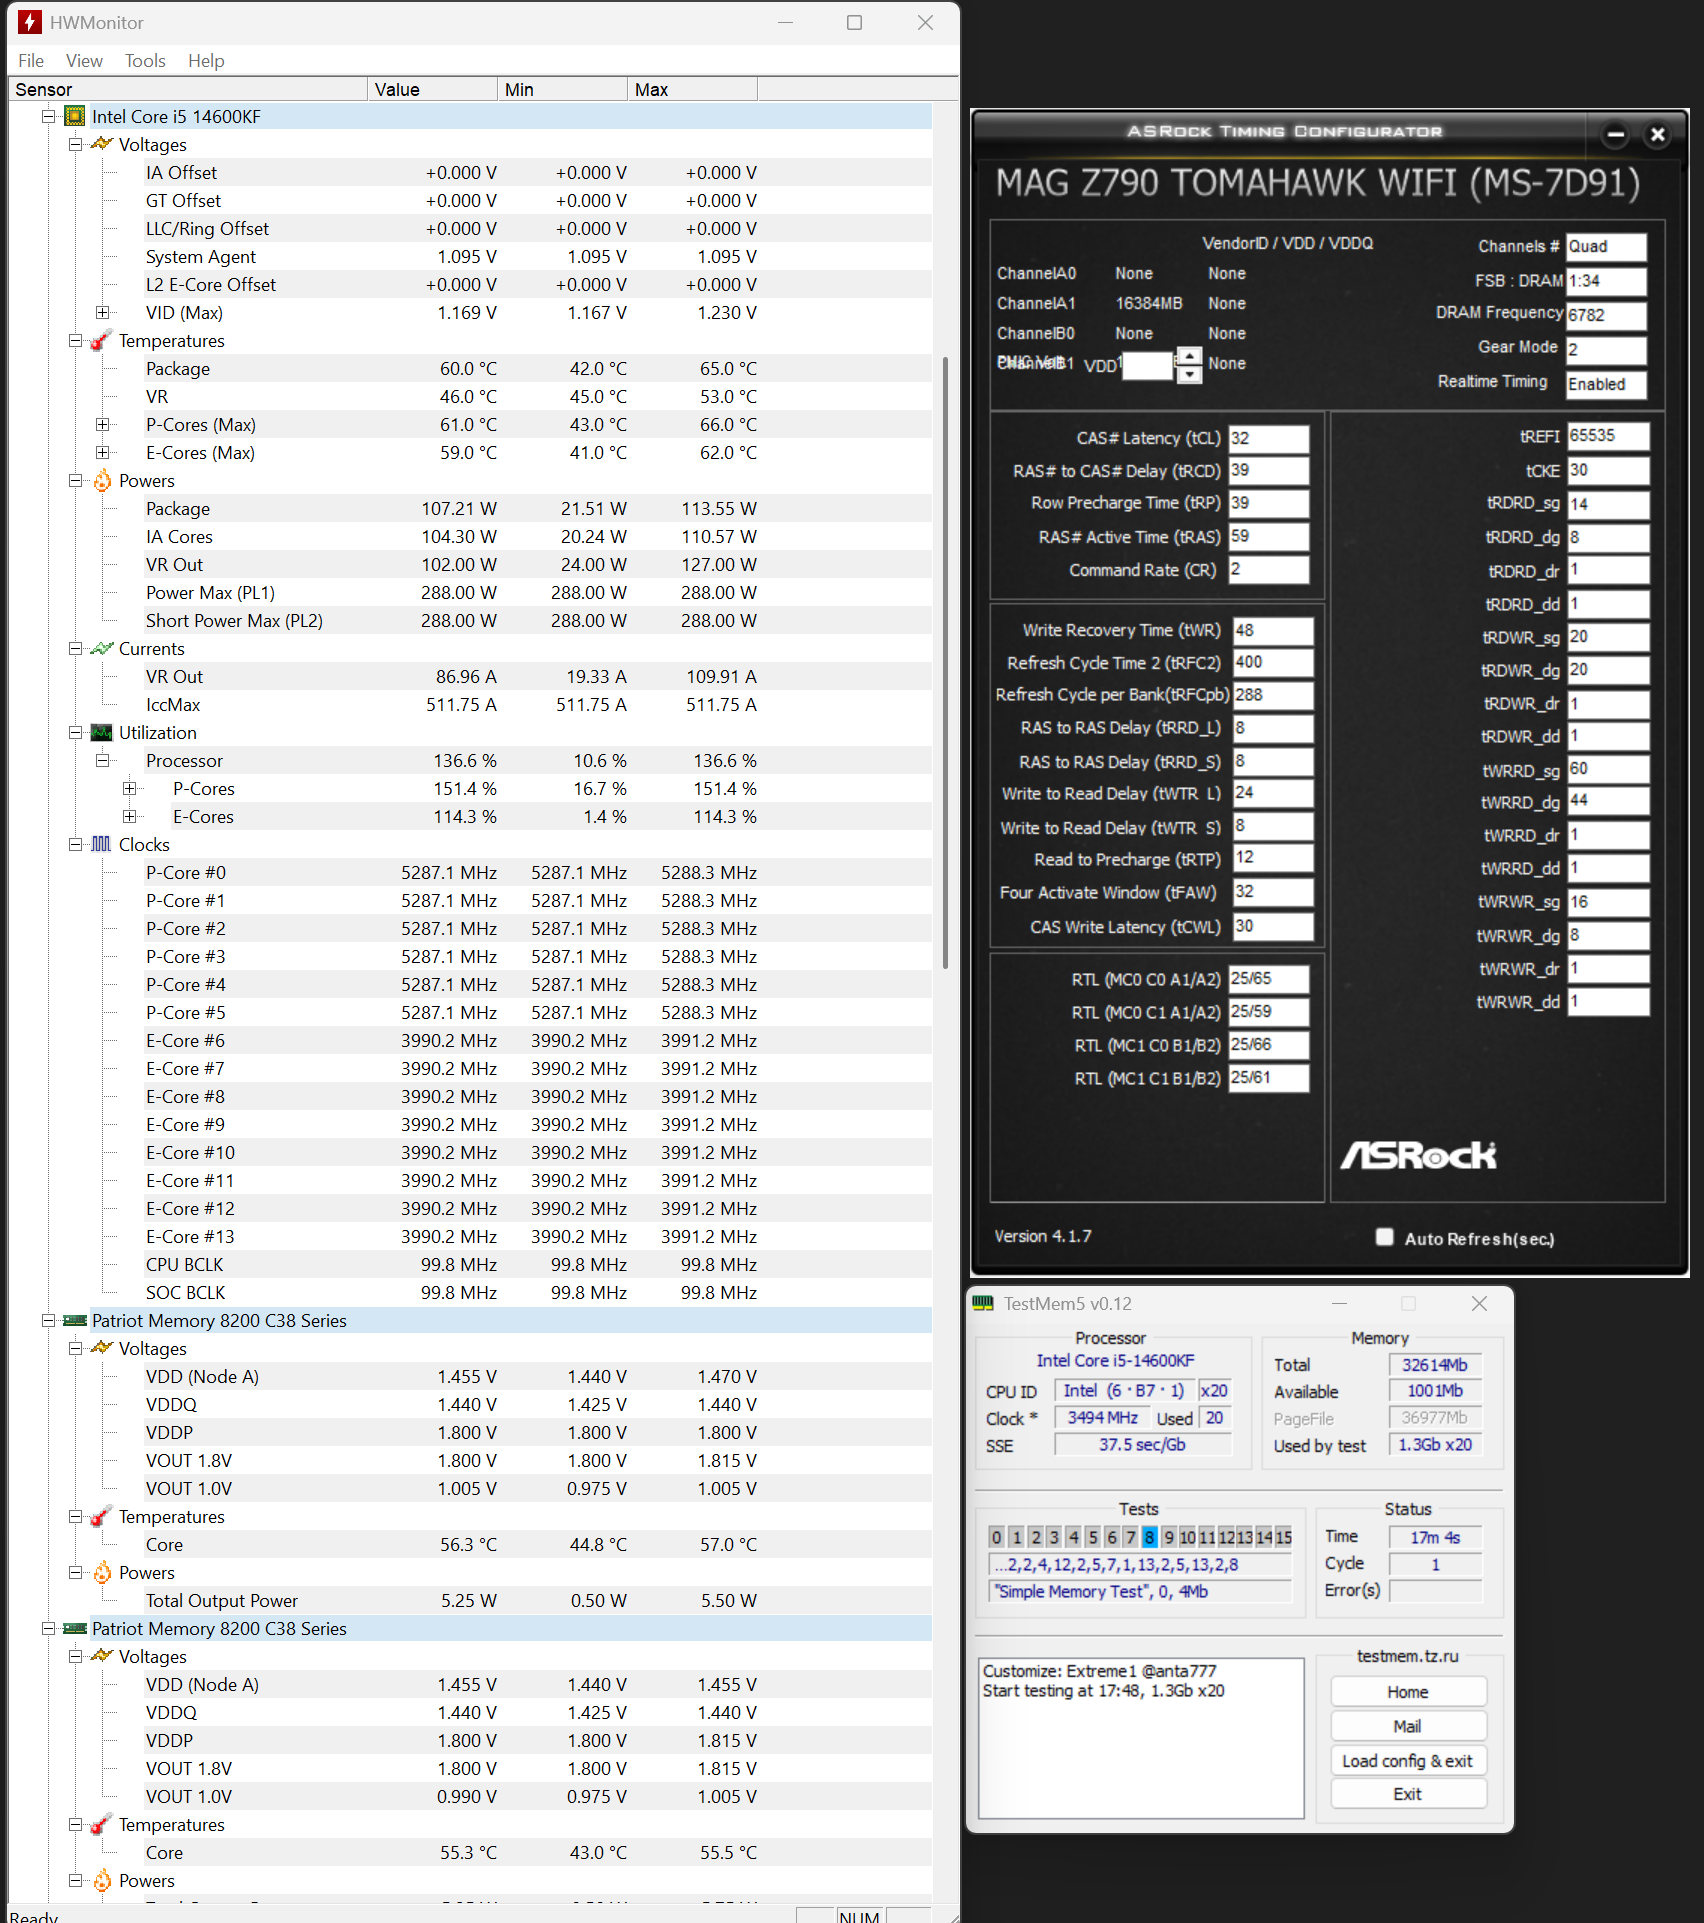Minimize the ASRock Timing Configurator window
Screen dimensions: 1704x1923
click(x=1615, y=135)
